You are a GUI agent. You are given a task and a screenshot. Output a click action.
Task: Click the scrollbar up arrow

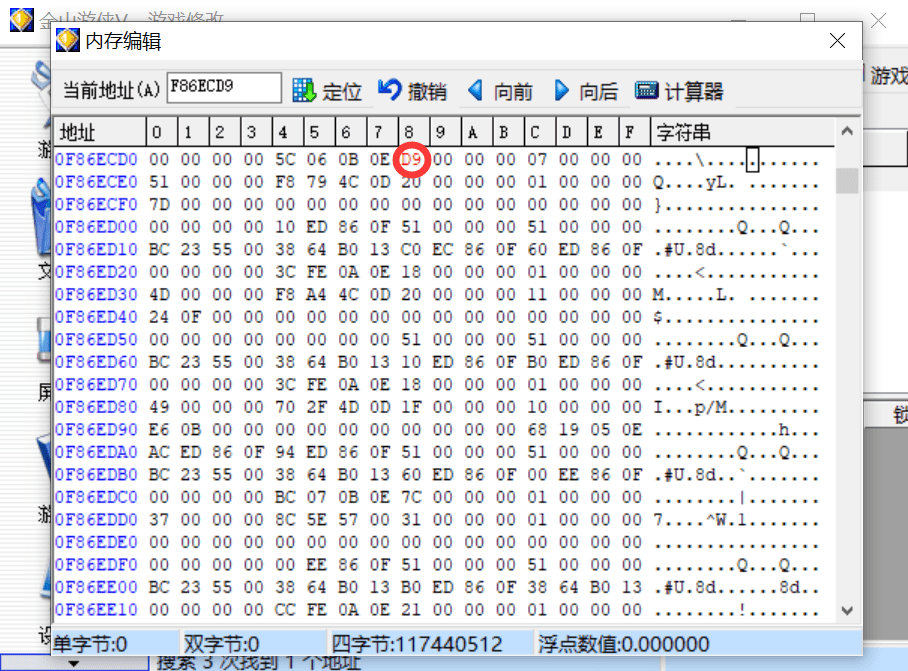(847, 131)
